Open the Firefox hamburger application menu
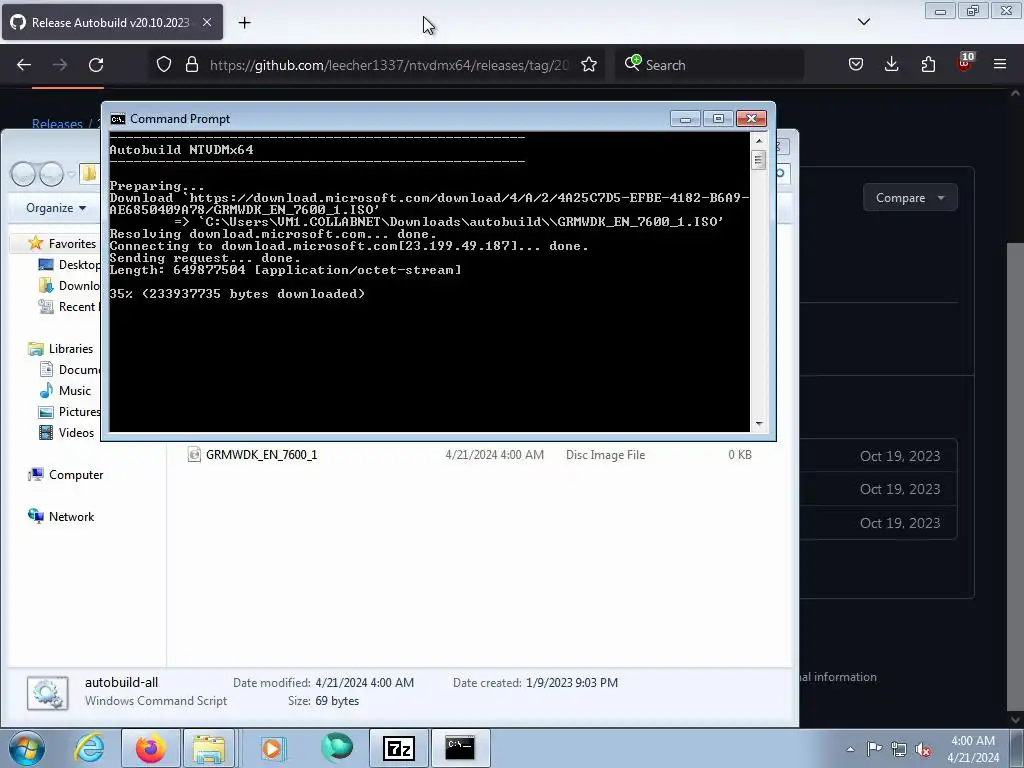The height and width of the screenshot is (768, 1024). tap(1000, 65)
